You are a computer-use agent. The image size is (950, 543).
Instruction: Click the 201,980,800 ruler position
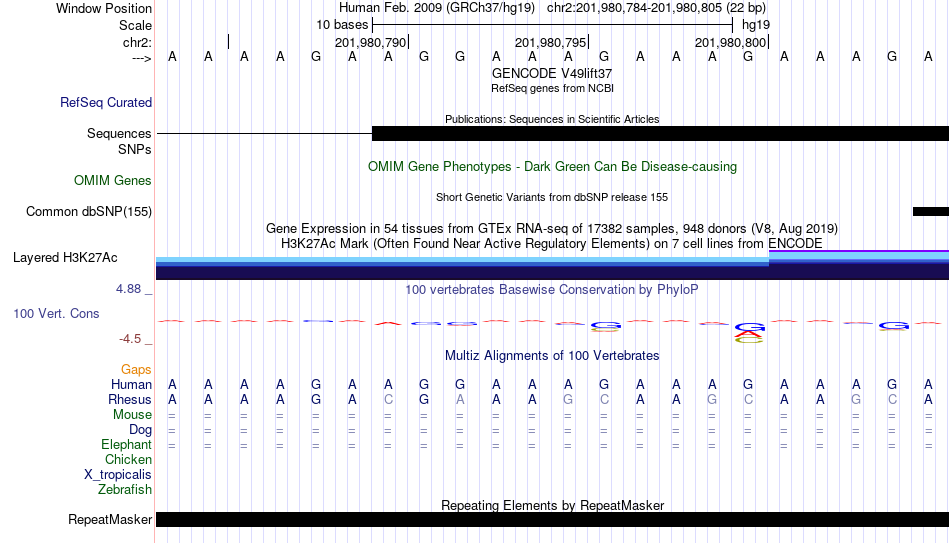click(730, 42)
